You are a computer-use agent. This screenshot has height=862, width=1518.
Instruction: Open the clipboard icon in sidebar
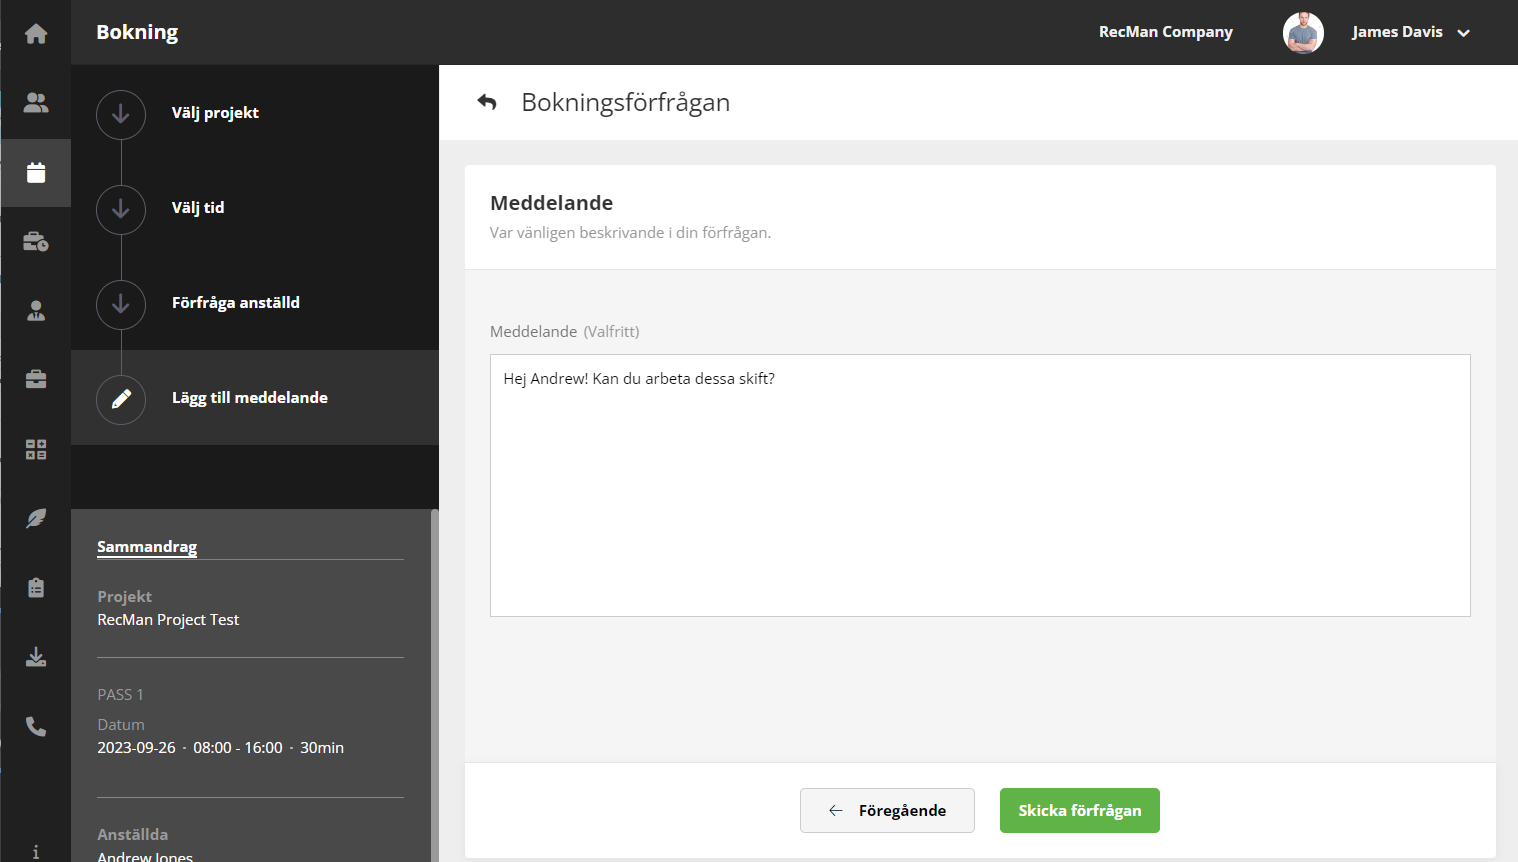[36, 588]
